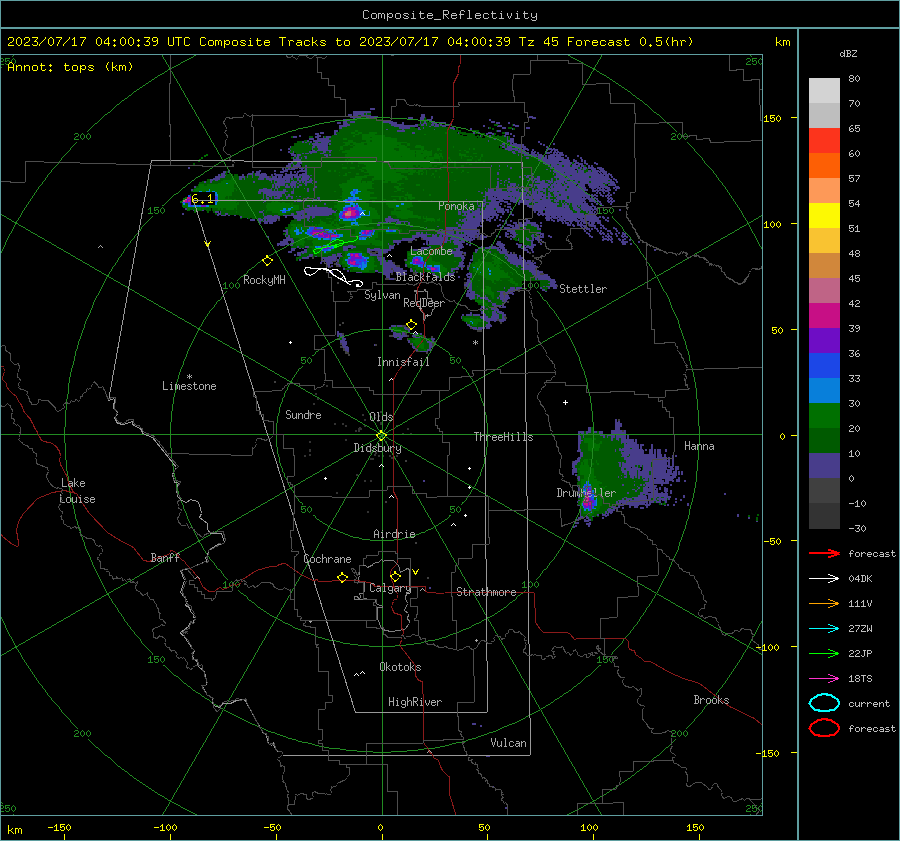This screenshot has height=841, width=900.
Task: Click the yellow diamond marker near RockyMH
Action: click(267, 261)
